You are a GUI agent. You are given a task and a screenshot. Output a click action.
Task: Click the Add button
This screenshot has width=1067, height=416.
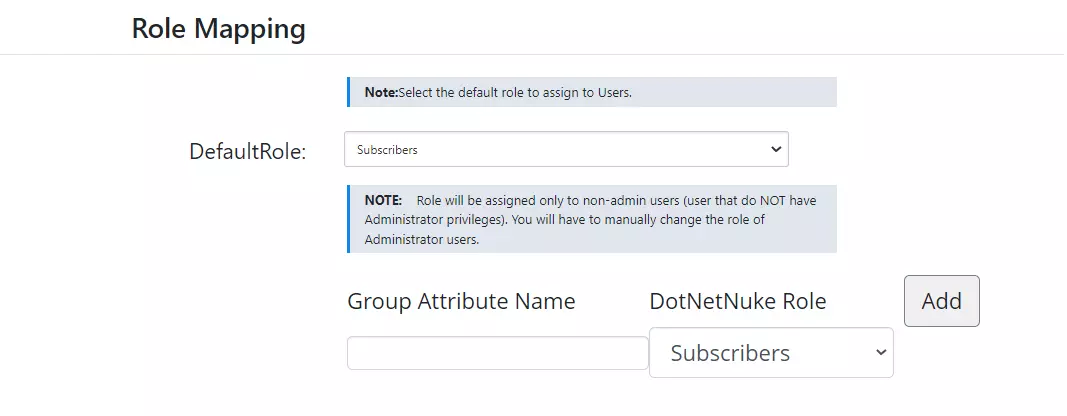[942, 301]
